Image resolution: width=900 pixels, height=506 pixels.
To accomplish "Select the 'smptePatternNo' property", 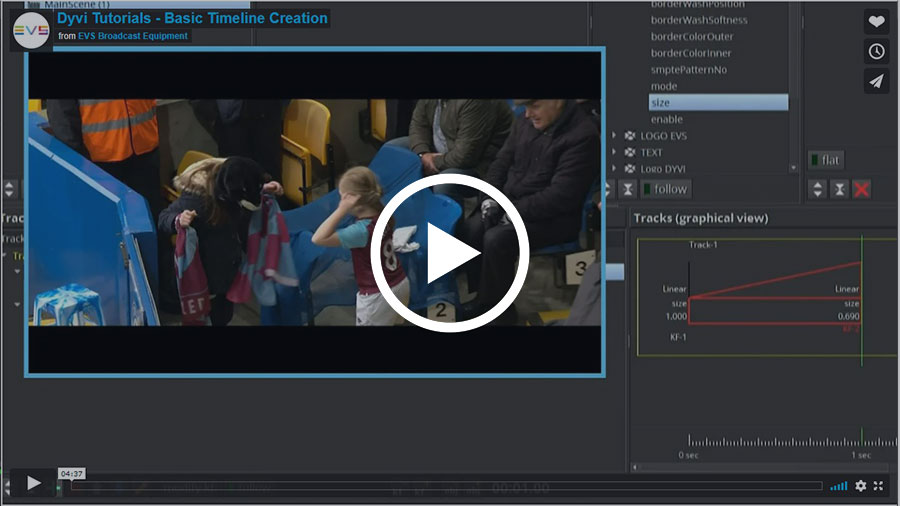I will [x=688, y=69].
